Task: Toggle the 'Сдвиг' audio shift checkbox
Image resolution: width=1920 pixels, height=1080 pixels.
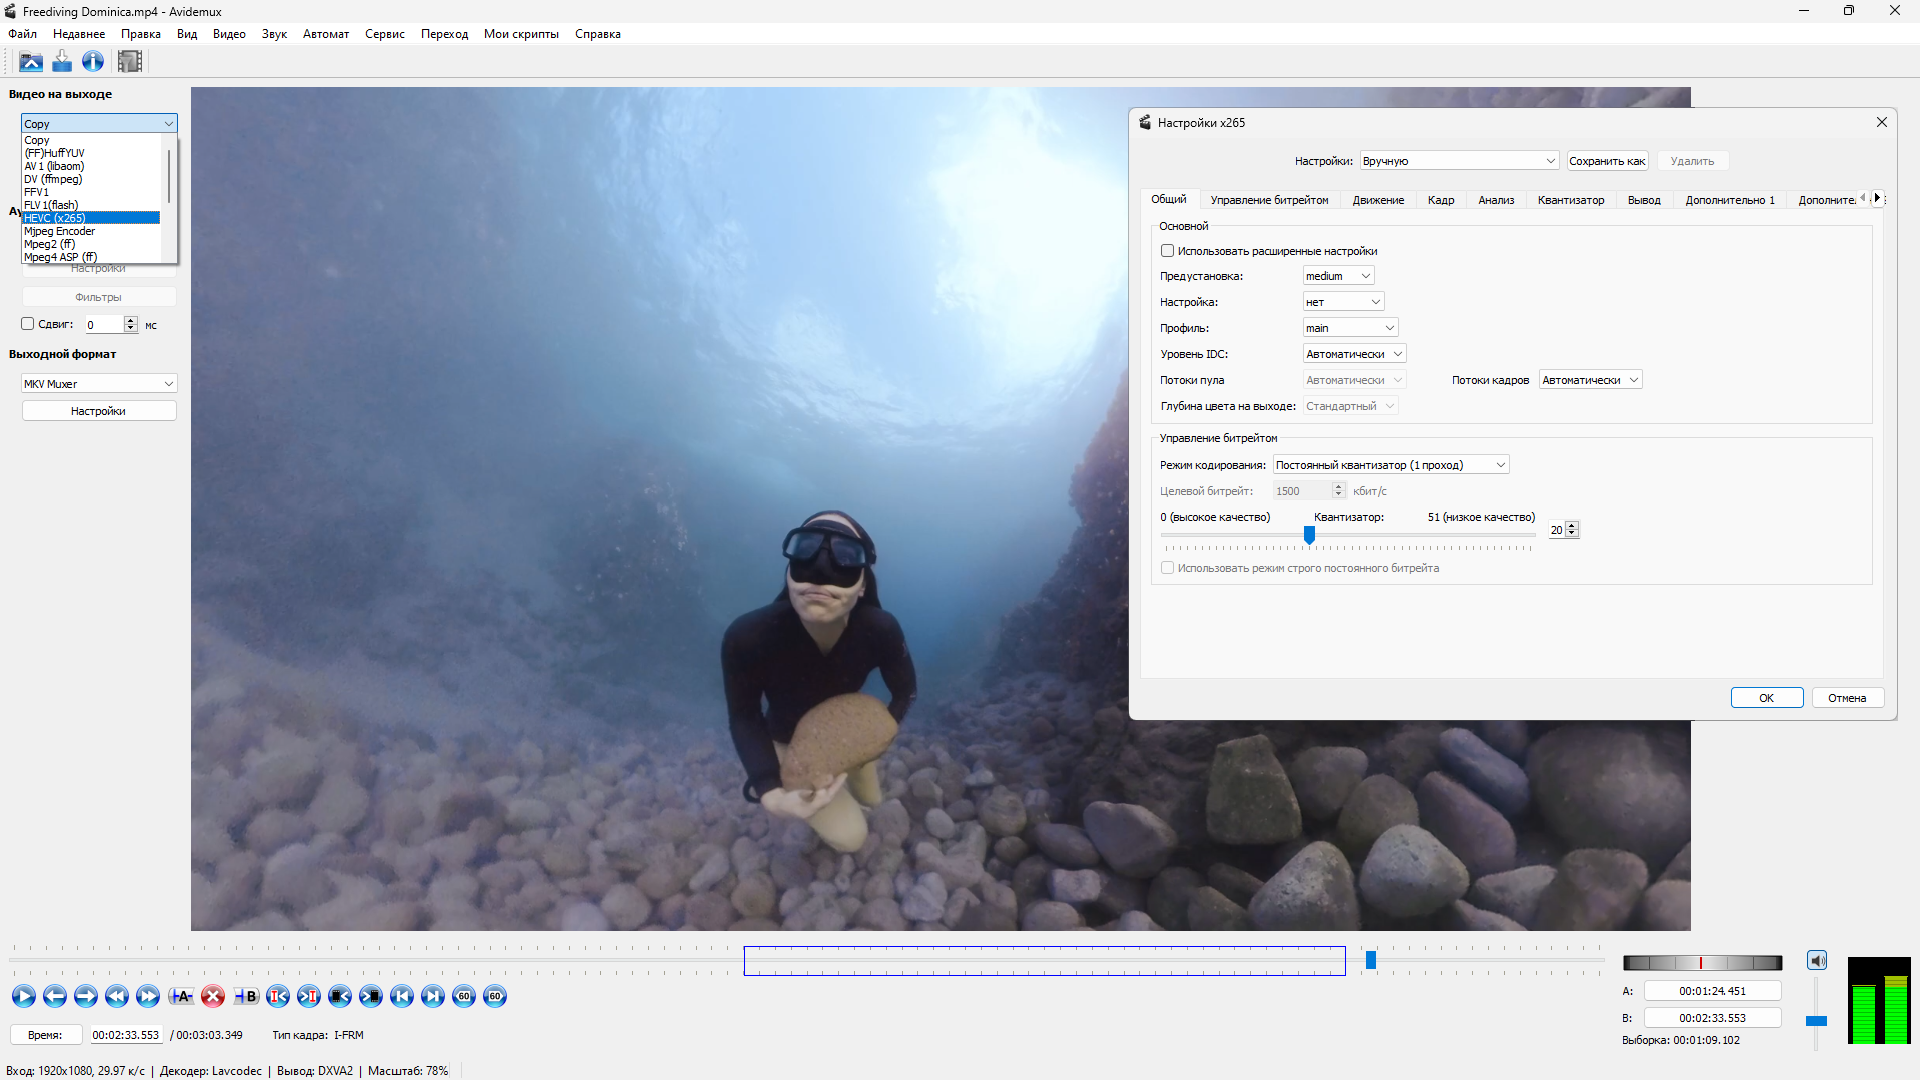Action: tap(28, 324)
